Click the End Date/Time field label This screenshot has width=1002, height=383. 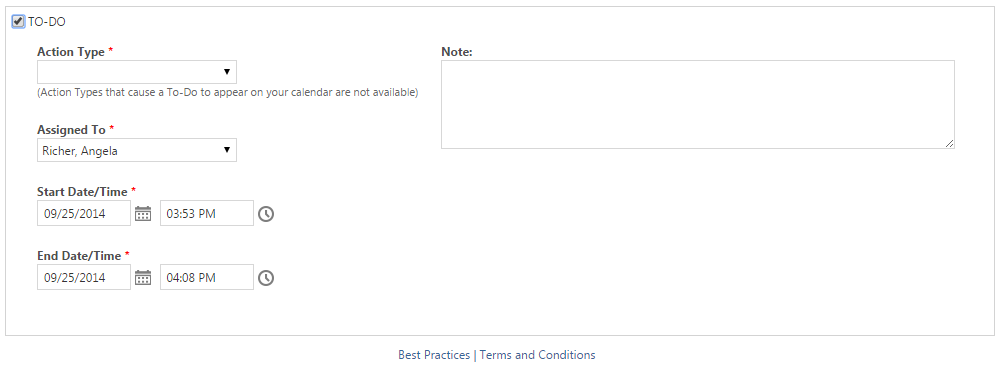[79, 255]
